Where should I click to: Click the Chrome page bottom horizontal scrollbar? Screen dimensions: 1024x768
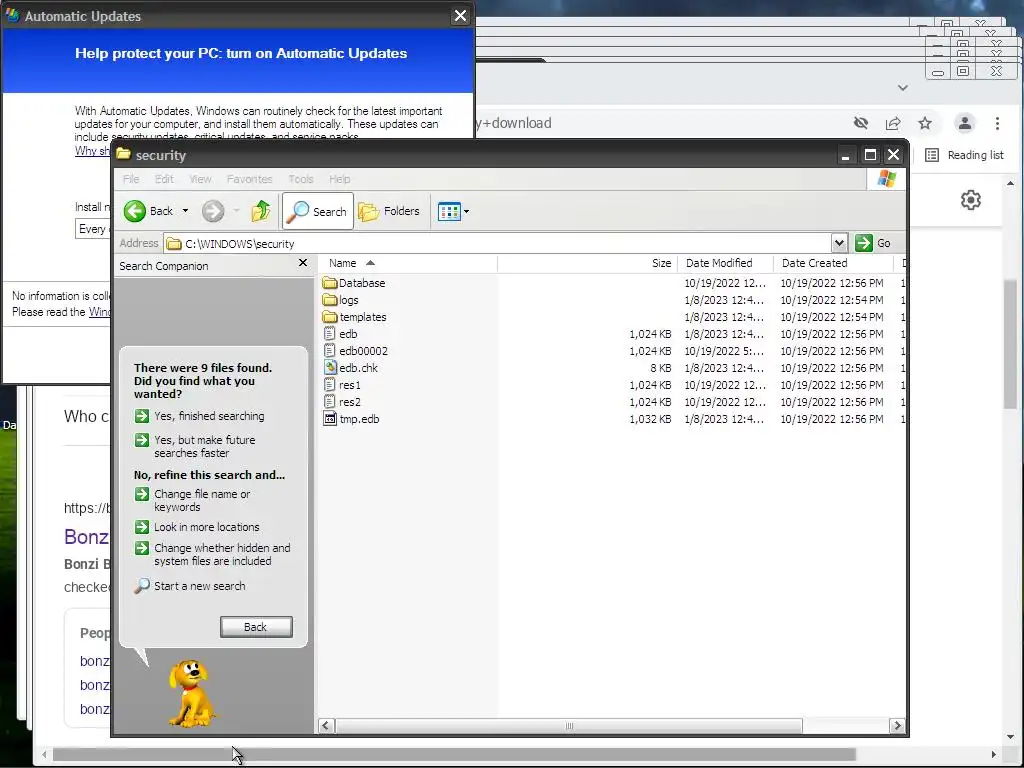click(x=454, y=755)
